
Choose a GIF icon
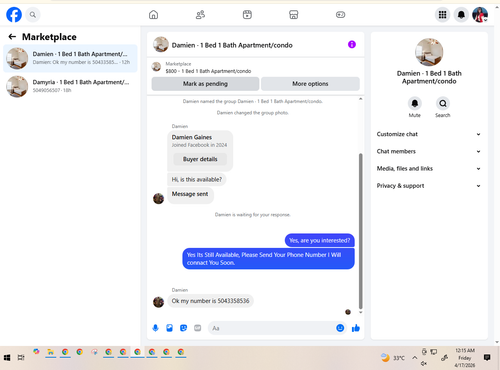click(198, 328)
